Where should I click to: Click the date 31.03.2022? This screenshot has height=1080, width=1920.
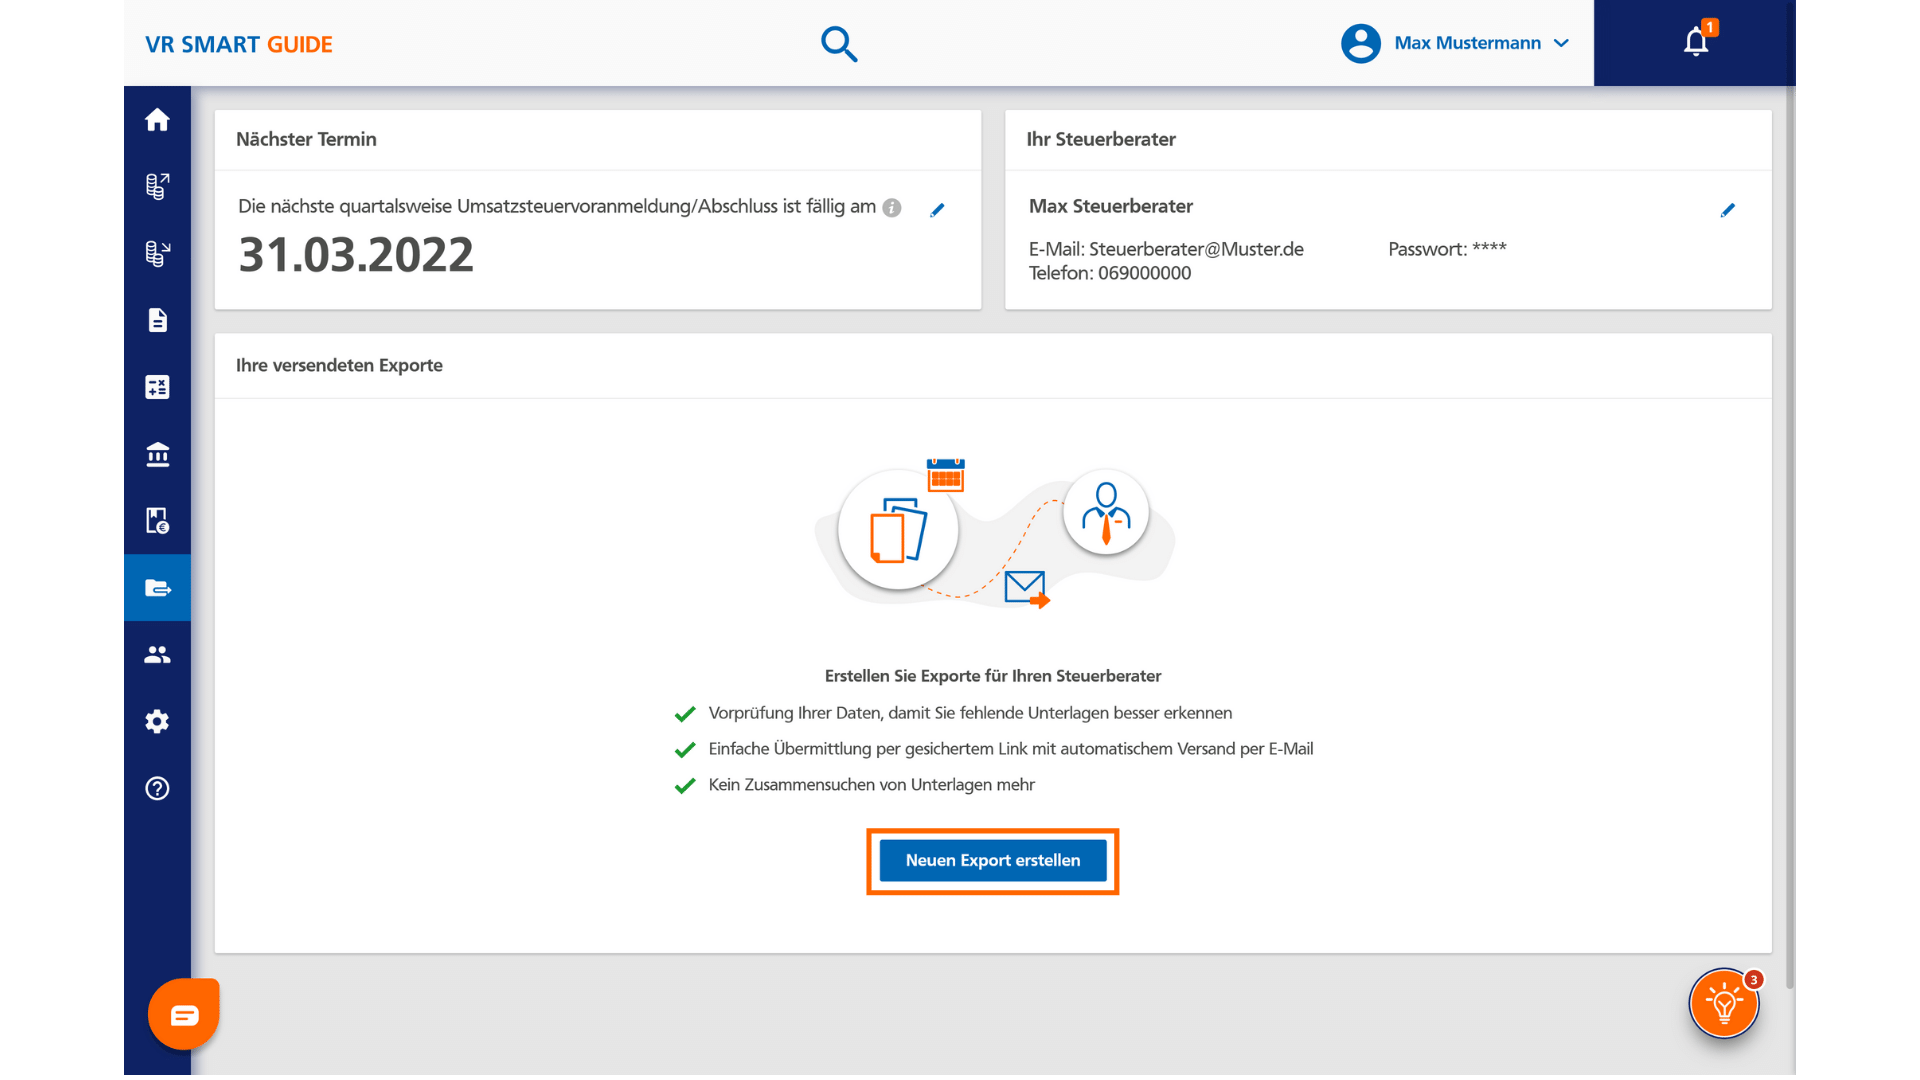(356, 255)
